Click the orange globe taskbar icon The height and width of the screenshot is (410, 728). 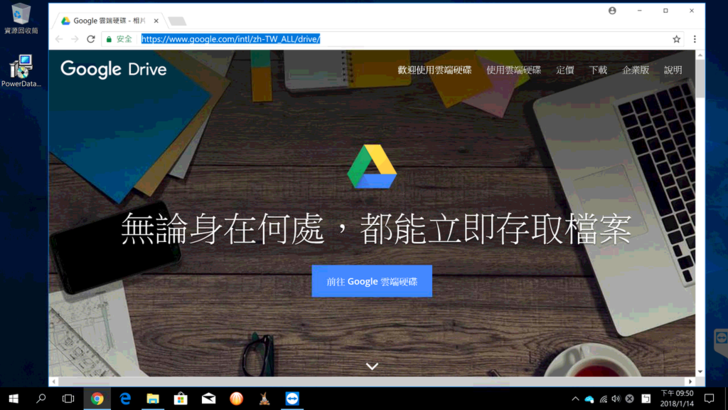[236, 399]
